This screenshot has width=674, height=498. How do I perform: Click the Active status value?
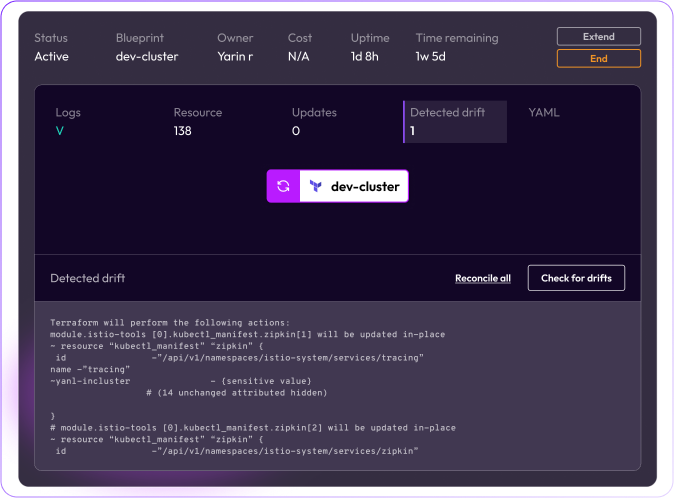[51, 56]
